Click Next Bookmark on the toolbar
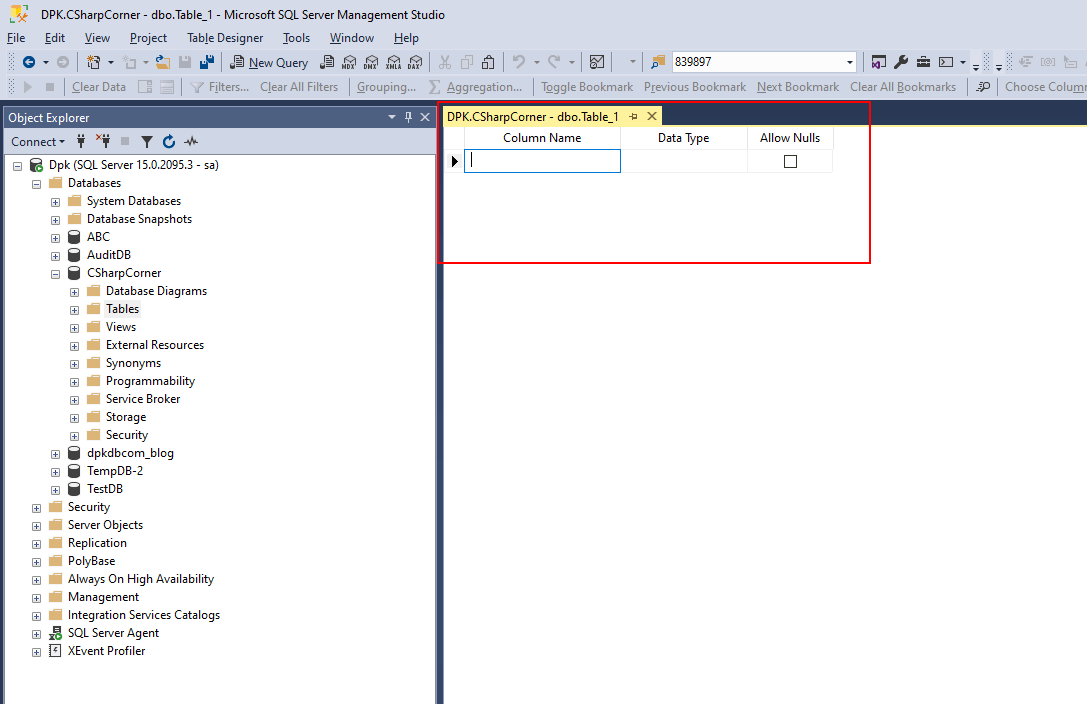1087x704 pixels. click(797, 87)
